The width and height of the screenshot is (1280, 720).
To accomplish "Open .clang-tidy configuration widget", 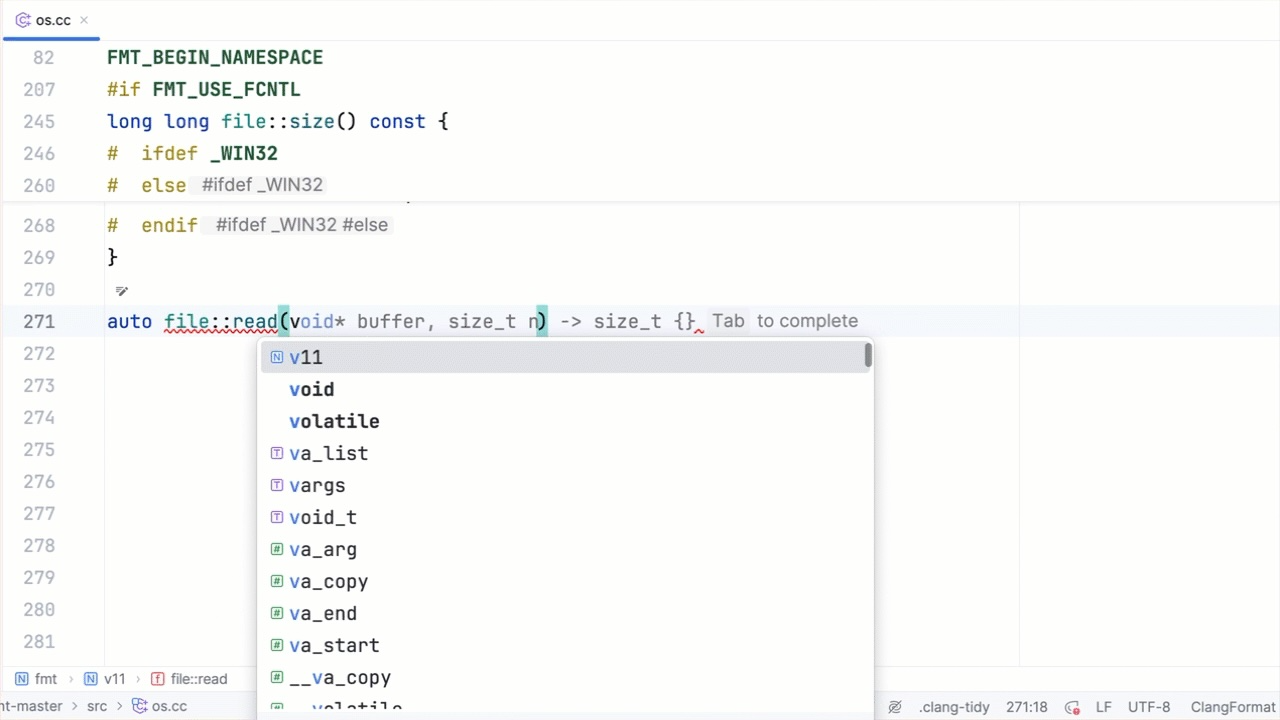I will point(953,707).
